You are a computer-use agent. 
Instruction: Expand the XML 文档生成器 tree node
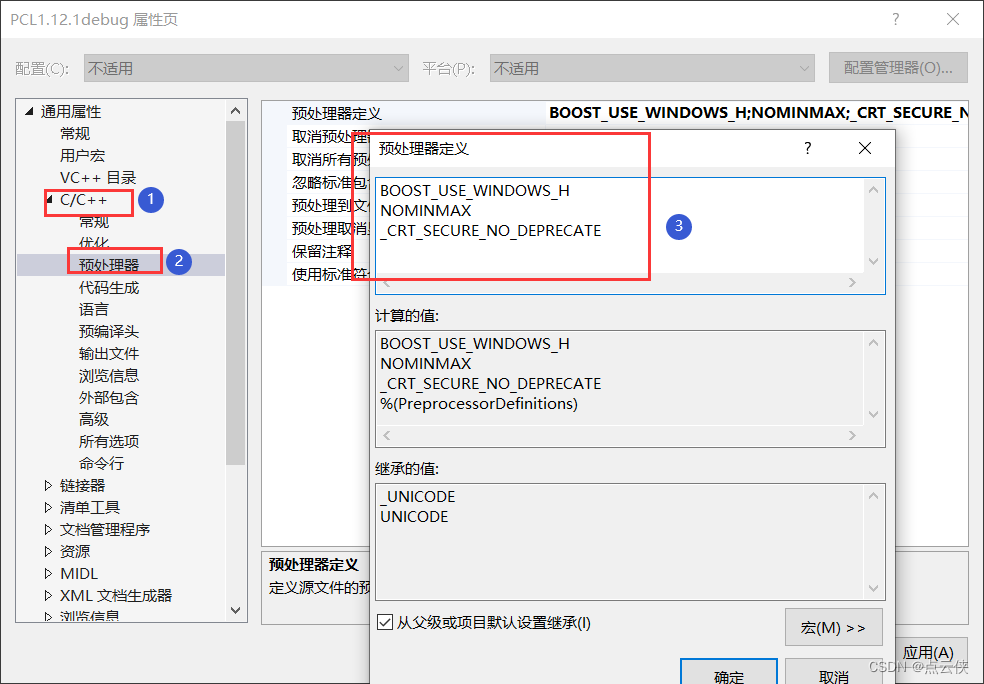click(48, 595)
